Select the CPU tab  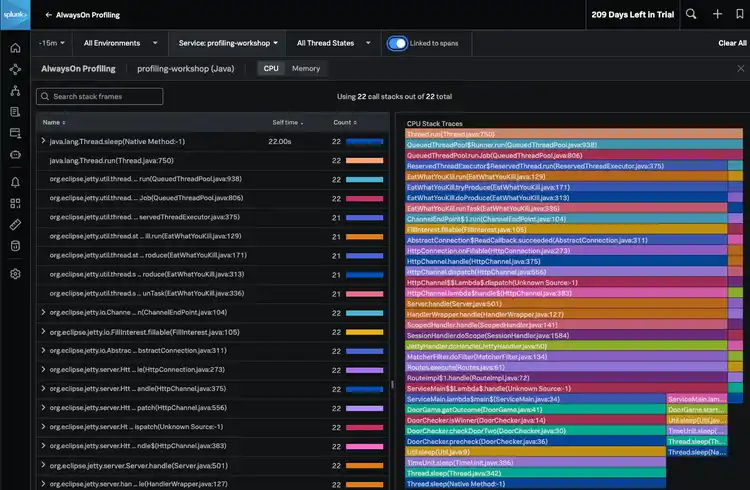click(x=271, y=69)
